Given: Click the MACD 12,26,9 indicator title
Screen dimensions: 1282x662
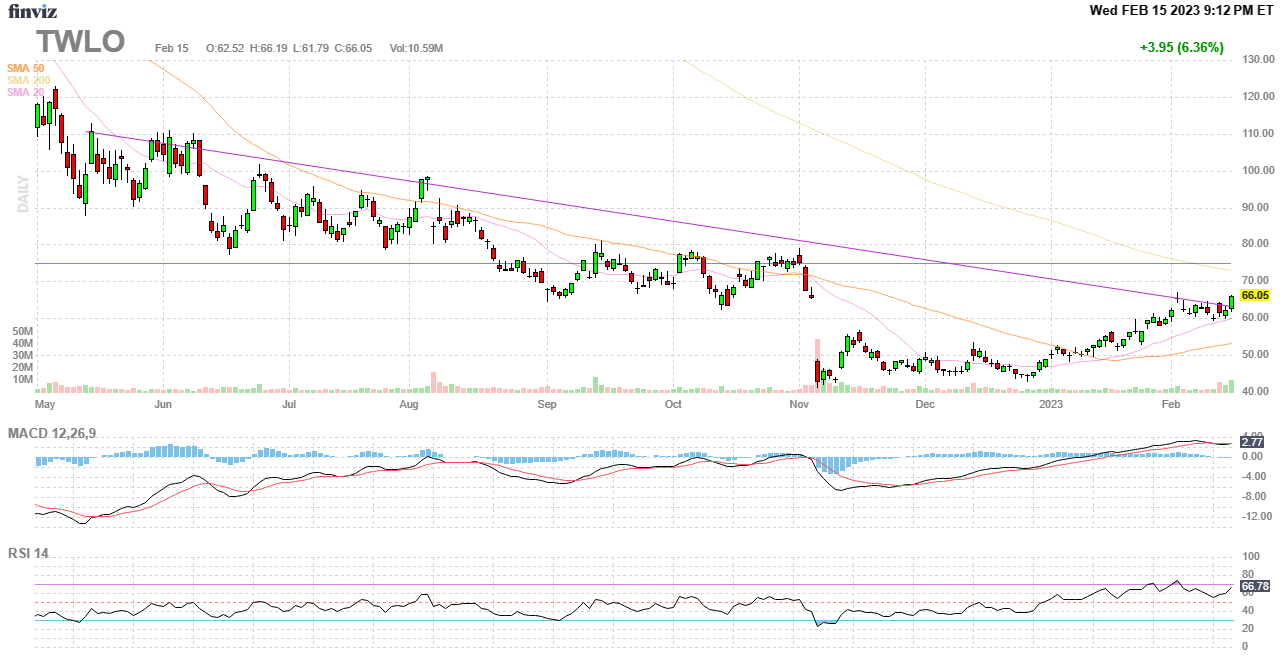Looking at the screenshot, I should 53,433.
